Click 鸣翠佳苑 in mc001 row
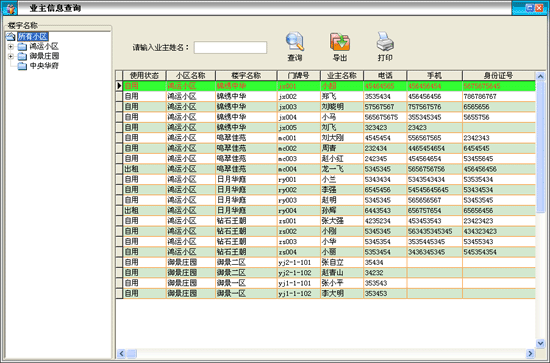 click(246, 138)
